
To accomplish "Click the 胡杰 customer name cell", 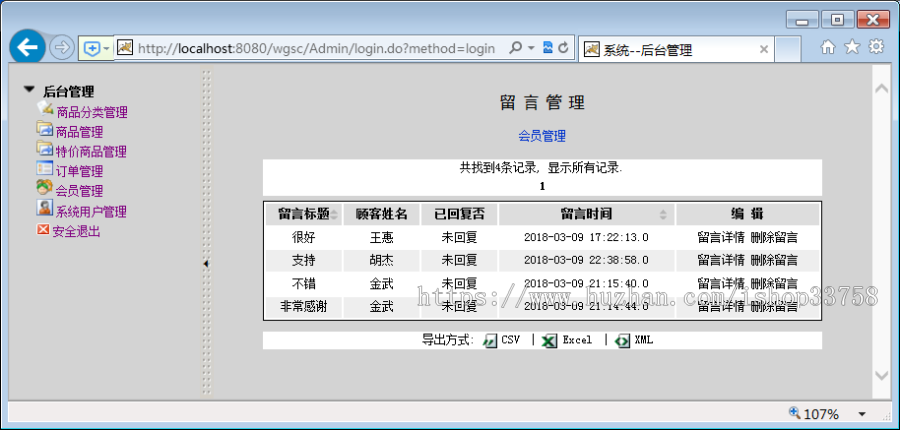I will [x=382, y=261].
